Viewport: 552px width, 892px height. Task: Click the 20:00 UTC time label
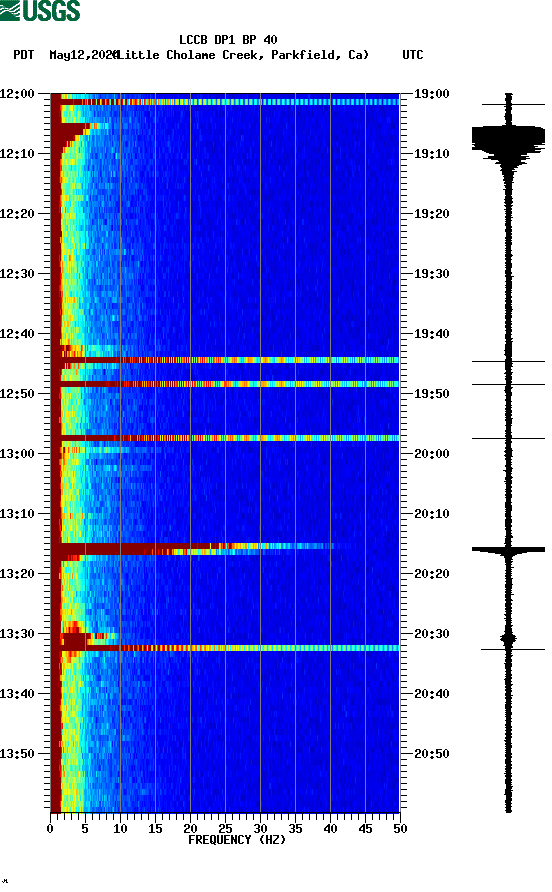431,453
